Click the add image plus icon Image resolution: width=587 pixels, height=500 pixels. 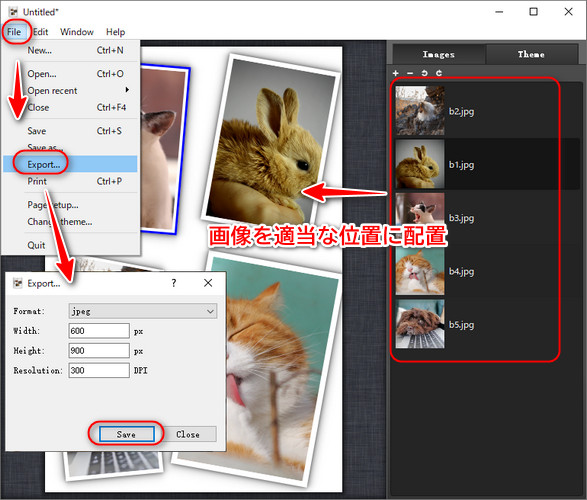[x=396, y=73]
